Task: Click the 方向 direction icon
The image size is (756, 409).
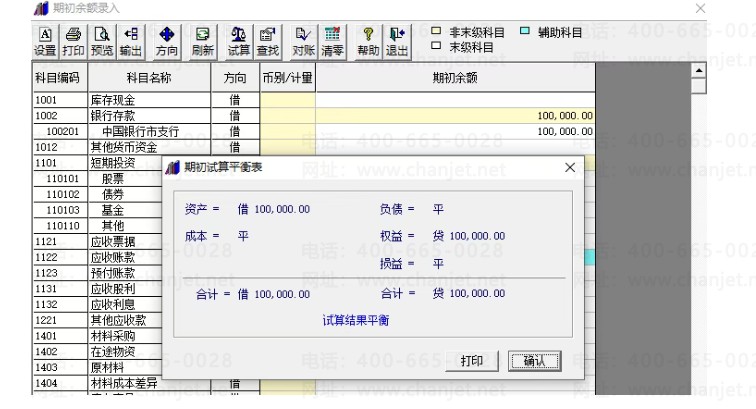Action: pyautogui.click(x=166, y=42)
